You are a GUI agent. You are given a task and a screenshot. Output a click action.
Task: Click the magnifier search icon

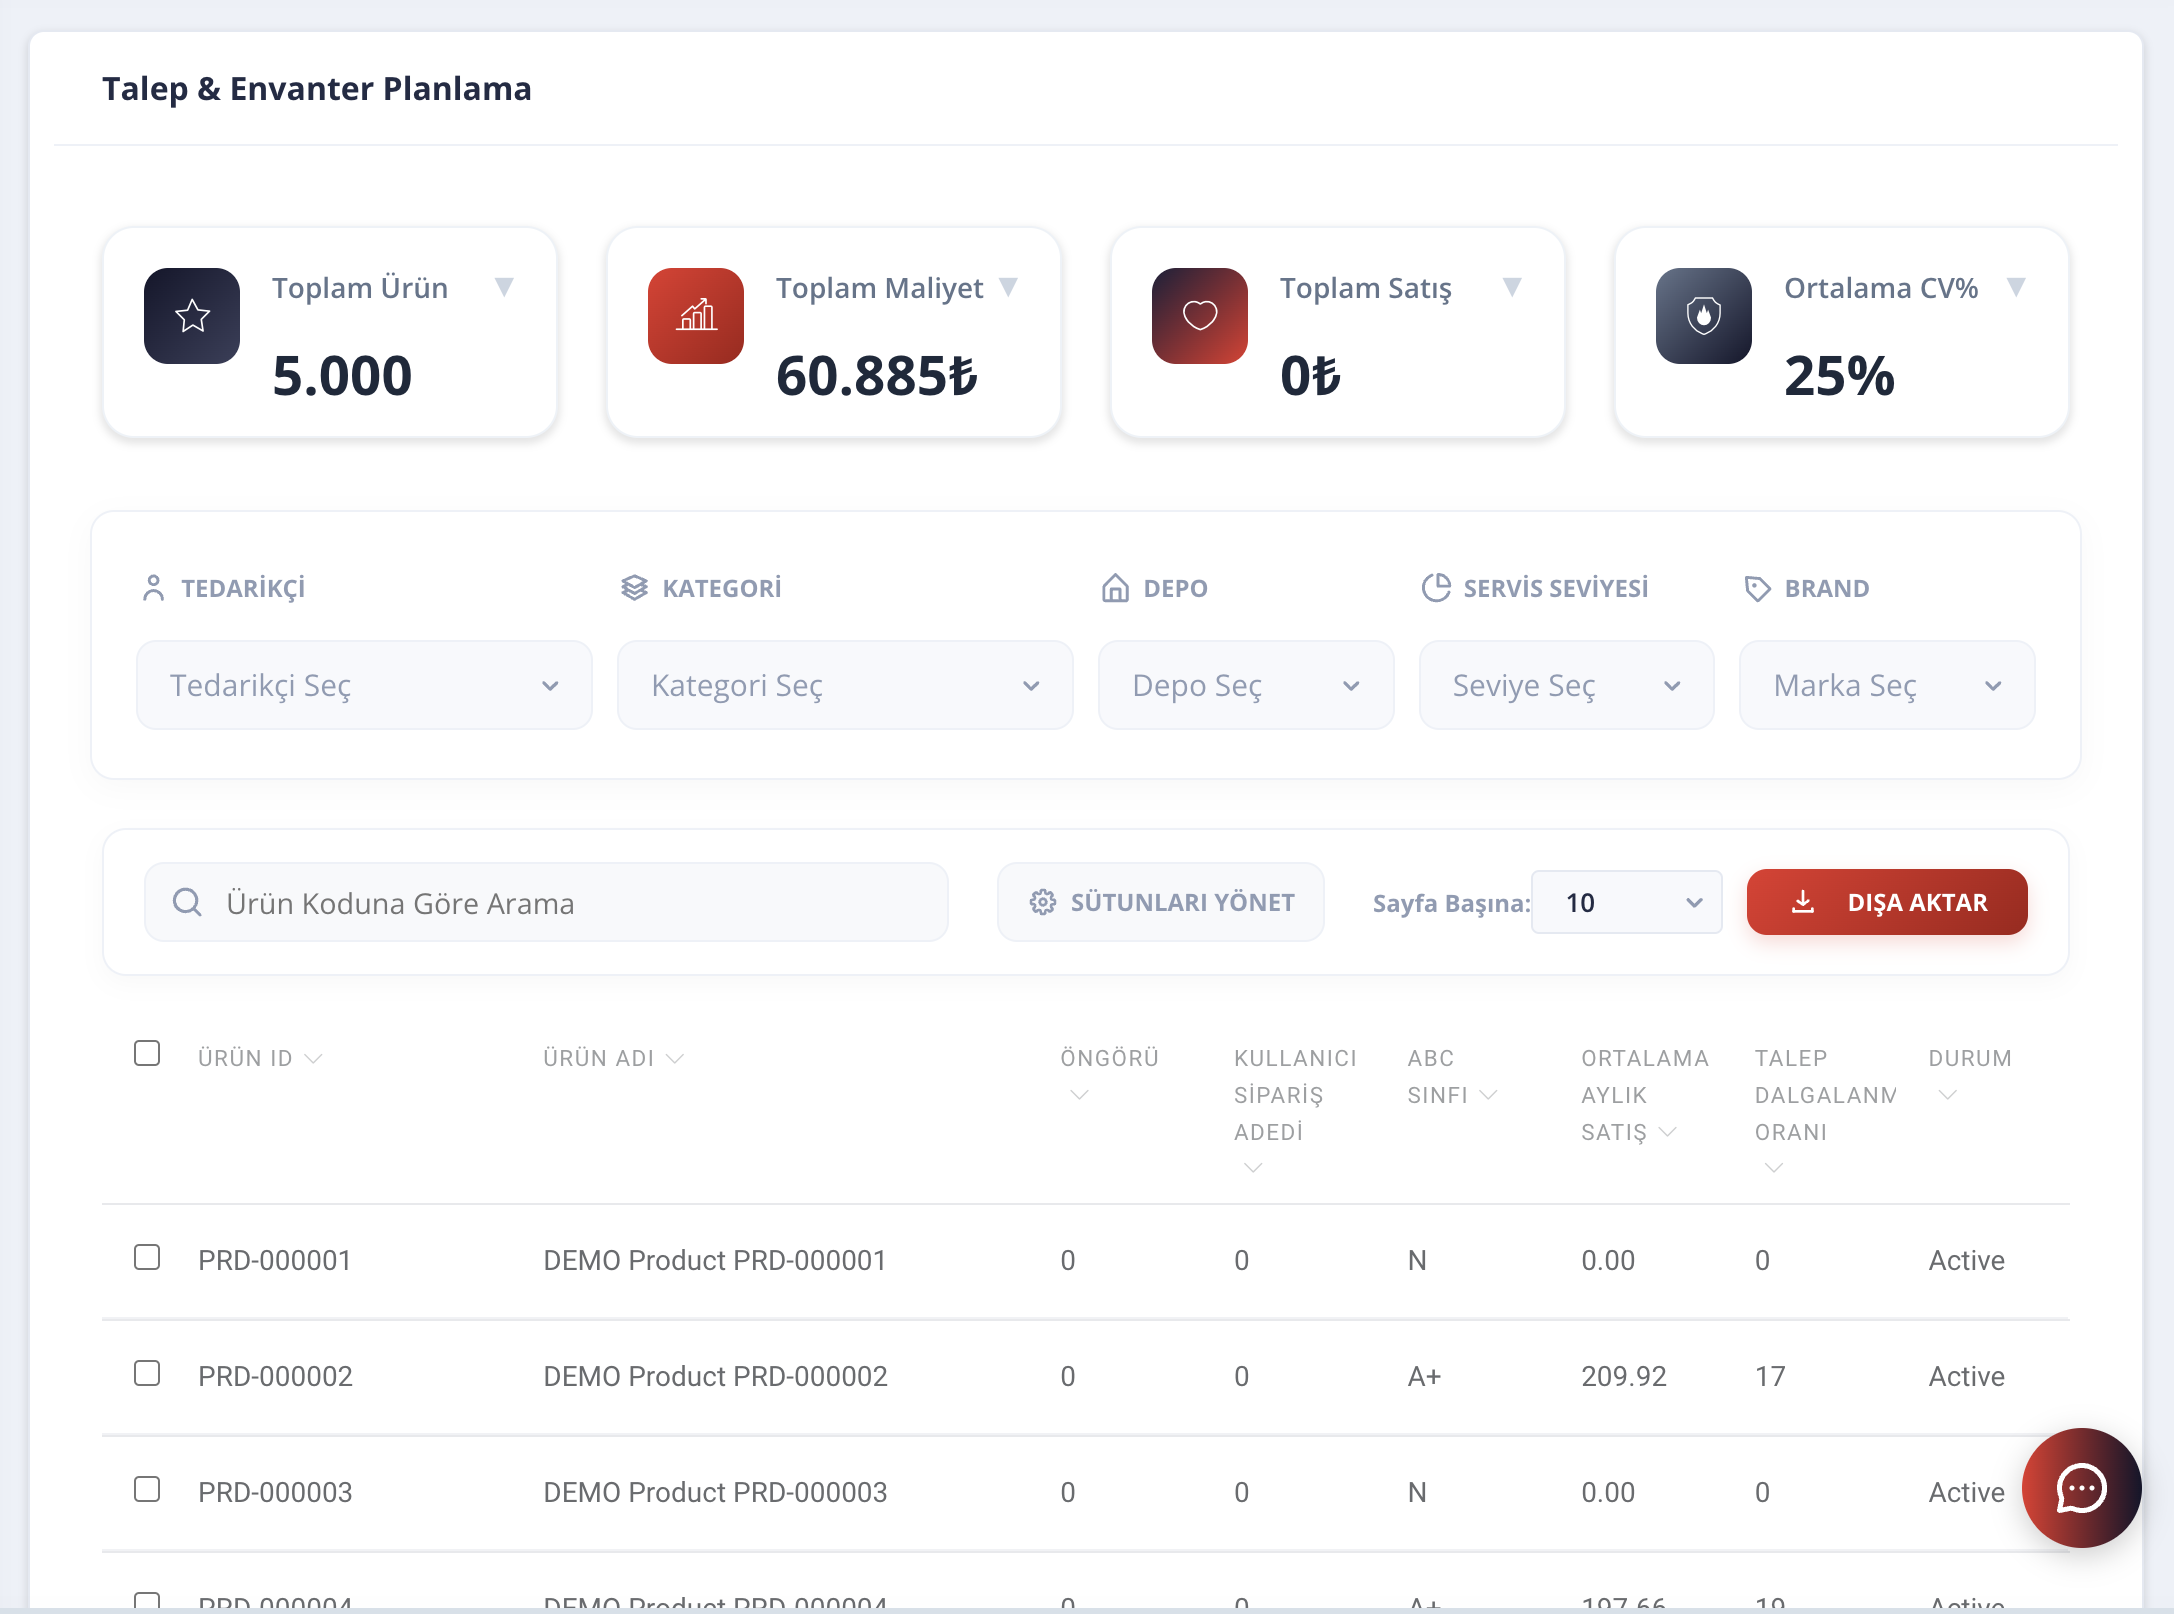(187, 903)
